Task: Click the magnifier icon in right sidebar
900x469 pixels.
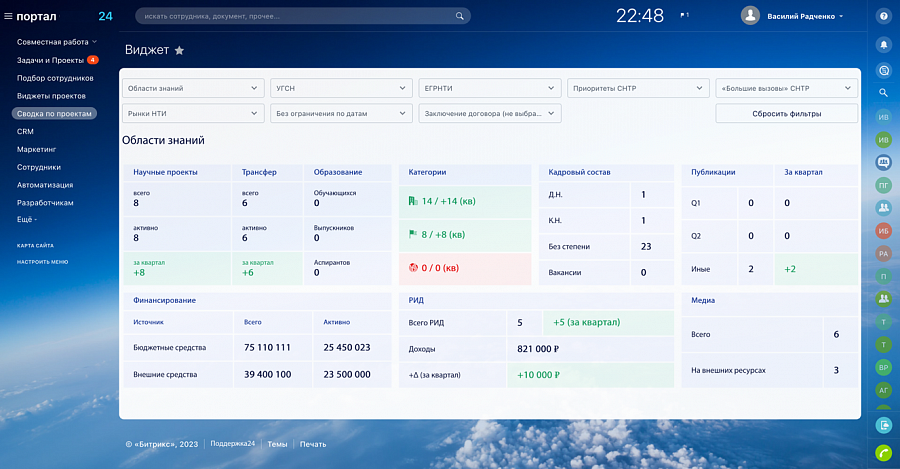Action: [x=883, y=92]
